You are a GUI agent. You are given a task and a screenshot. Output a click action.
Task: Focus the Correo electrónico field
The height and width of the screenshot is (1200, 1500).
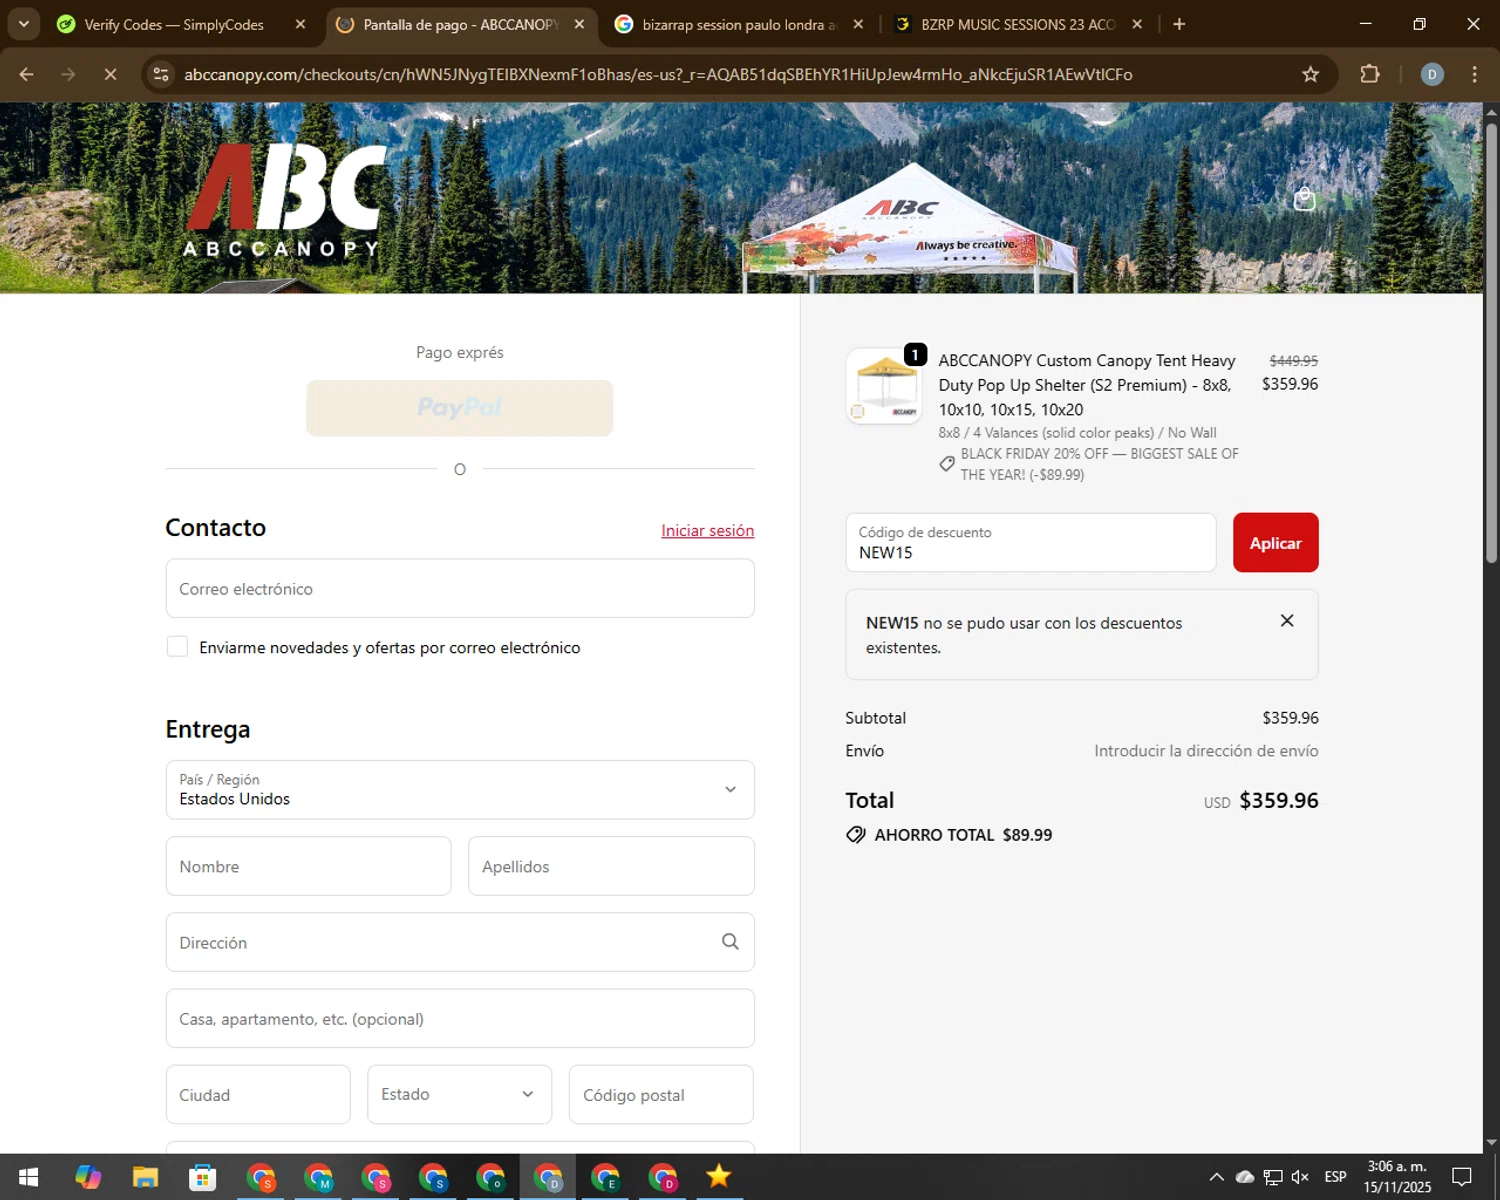(460, 588)
